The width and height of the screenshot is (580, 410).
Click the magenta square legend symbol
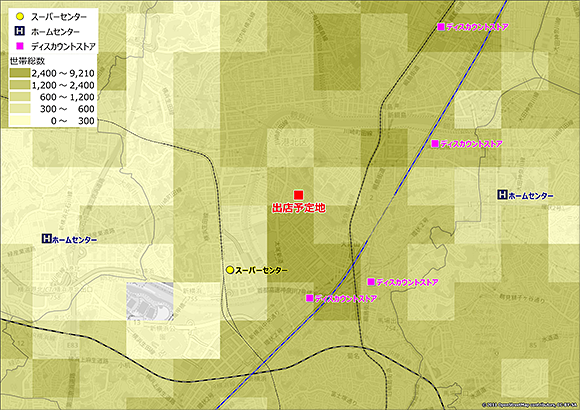(20, 46)
